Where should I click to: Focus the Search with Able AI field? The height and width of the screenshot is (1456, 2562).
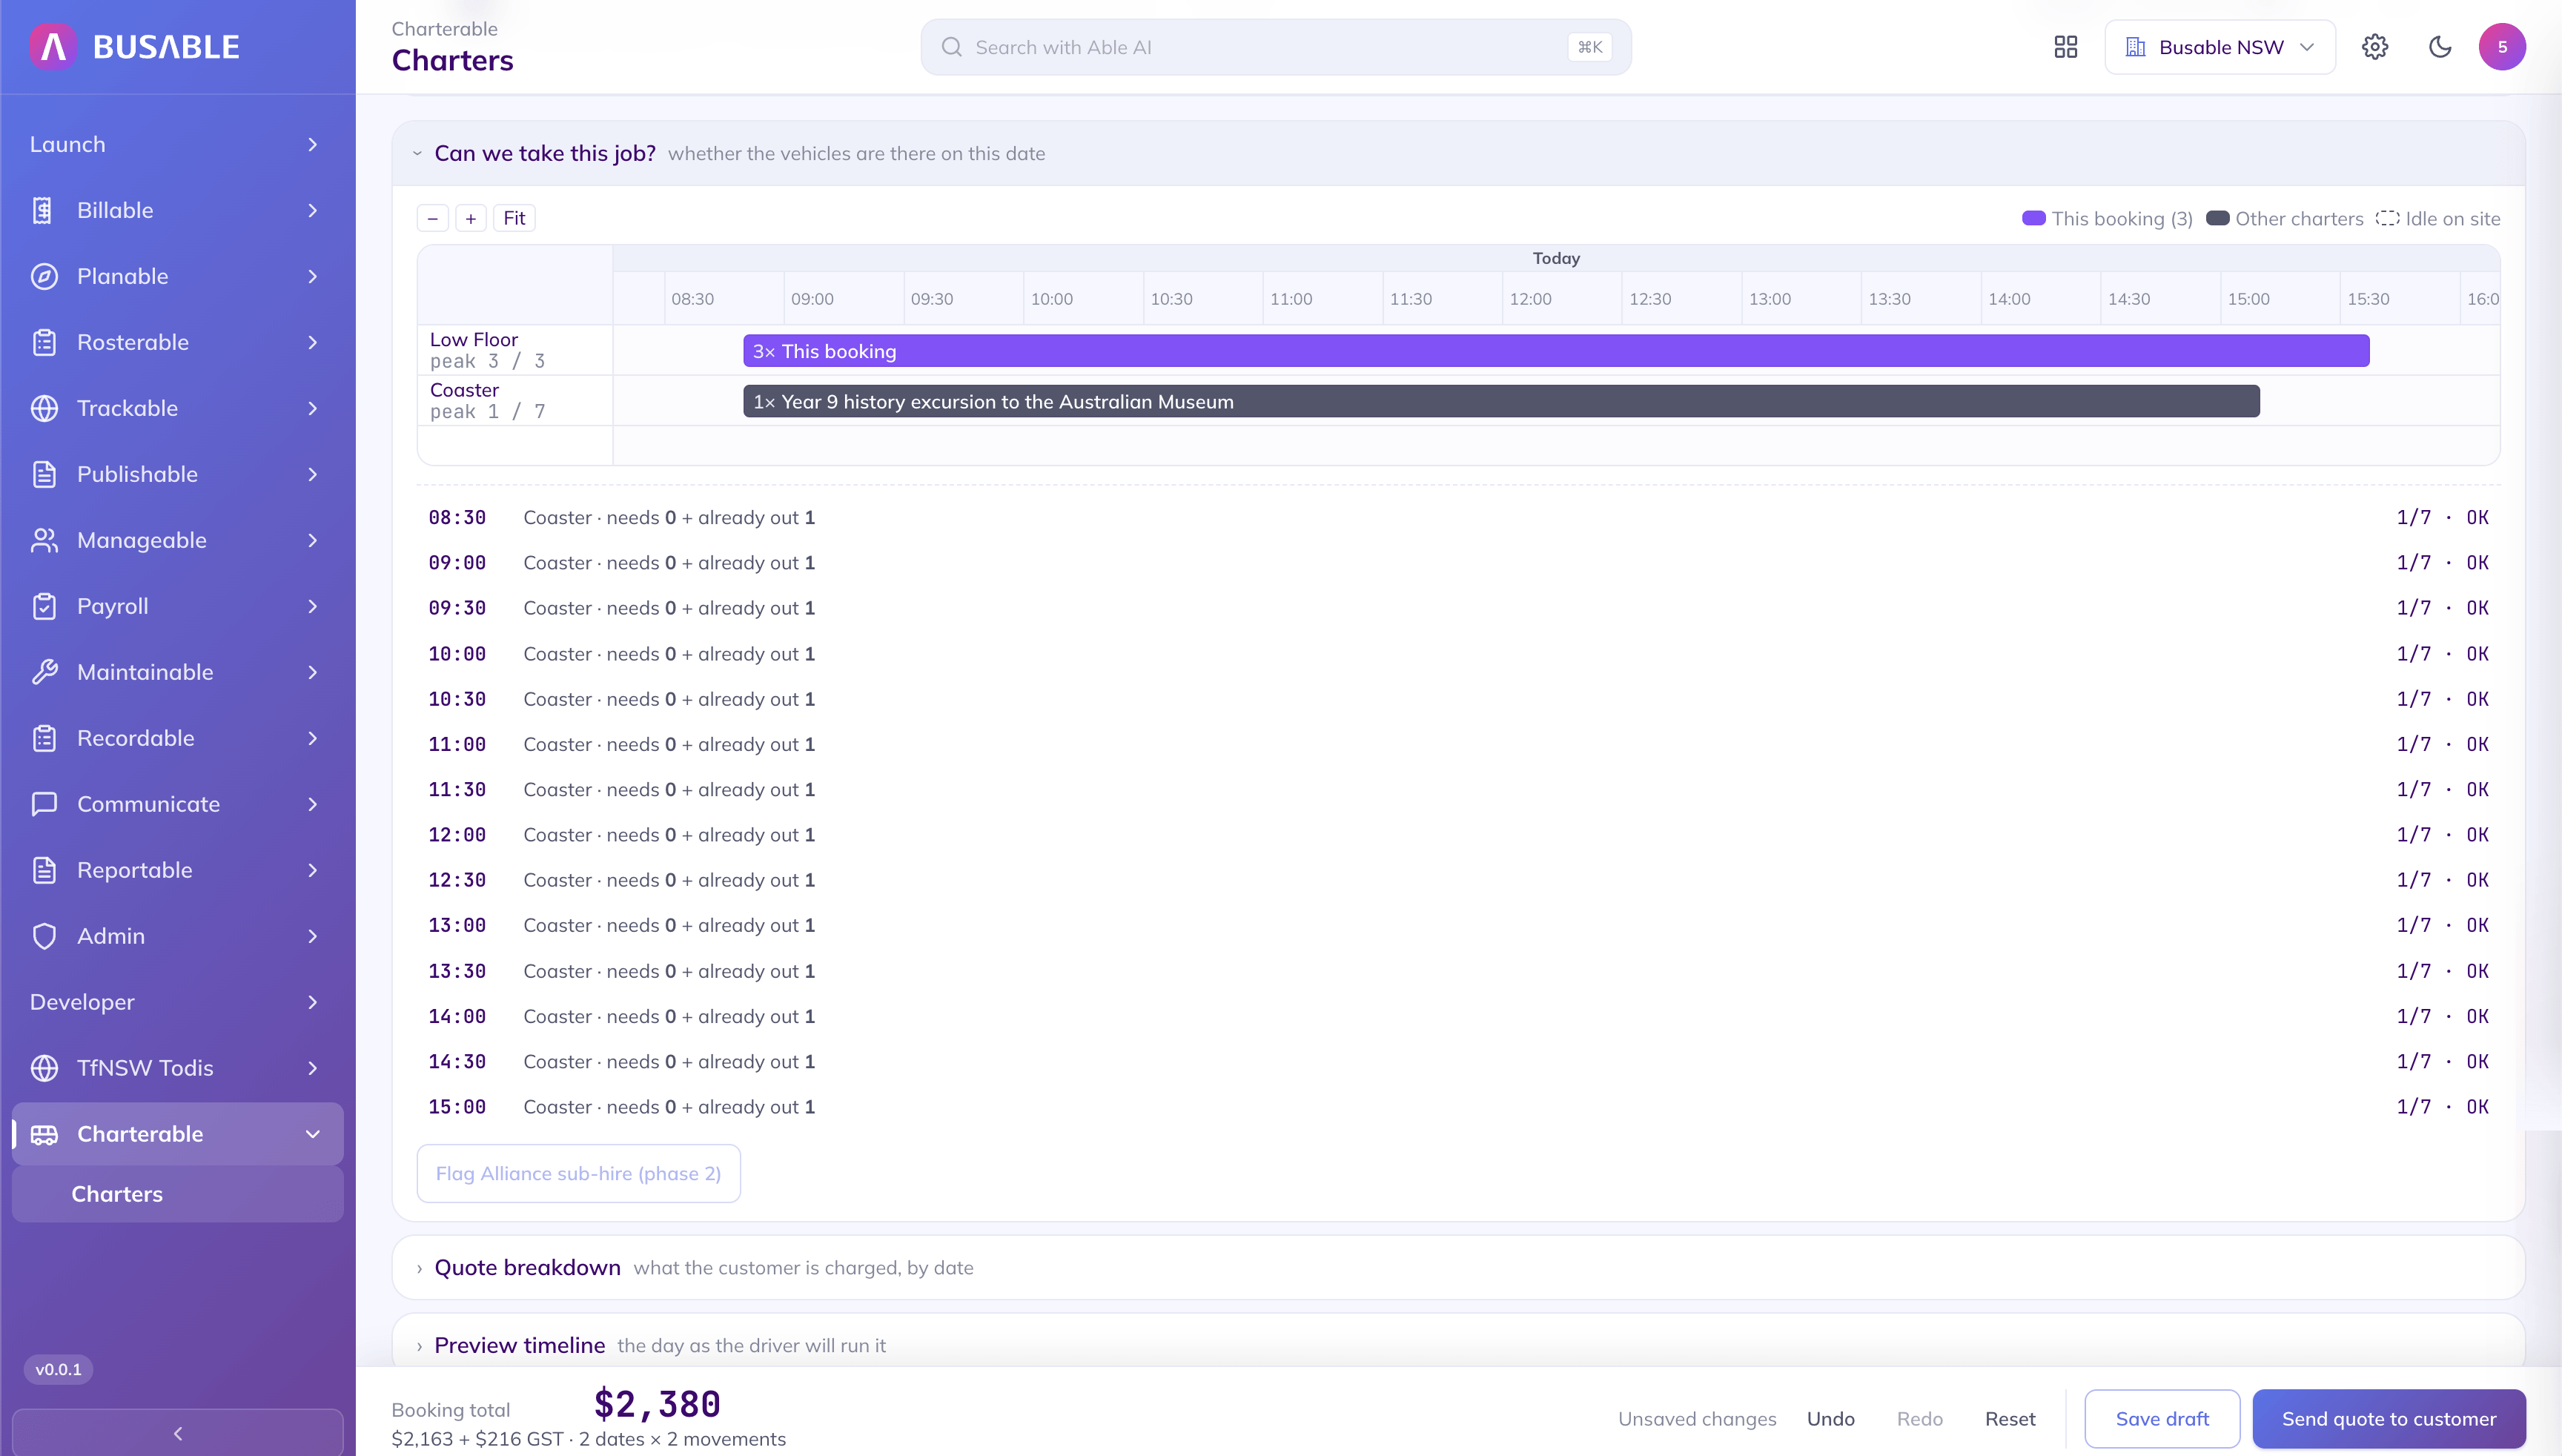tap(1276, 47)
